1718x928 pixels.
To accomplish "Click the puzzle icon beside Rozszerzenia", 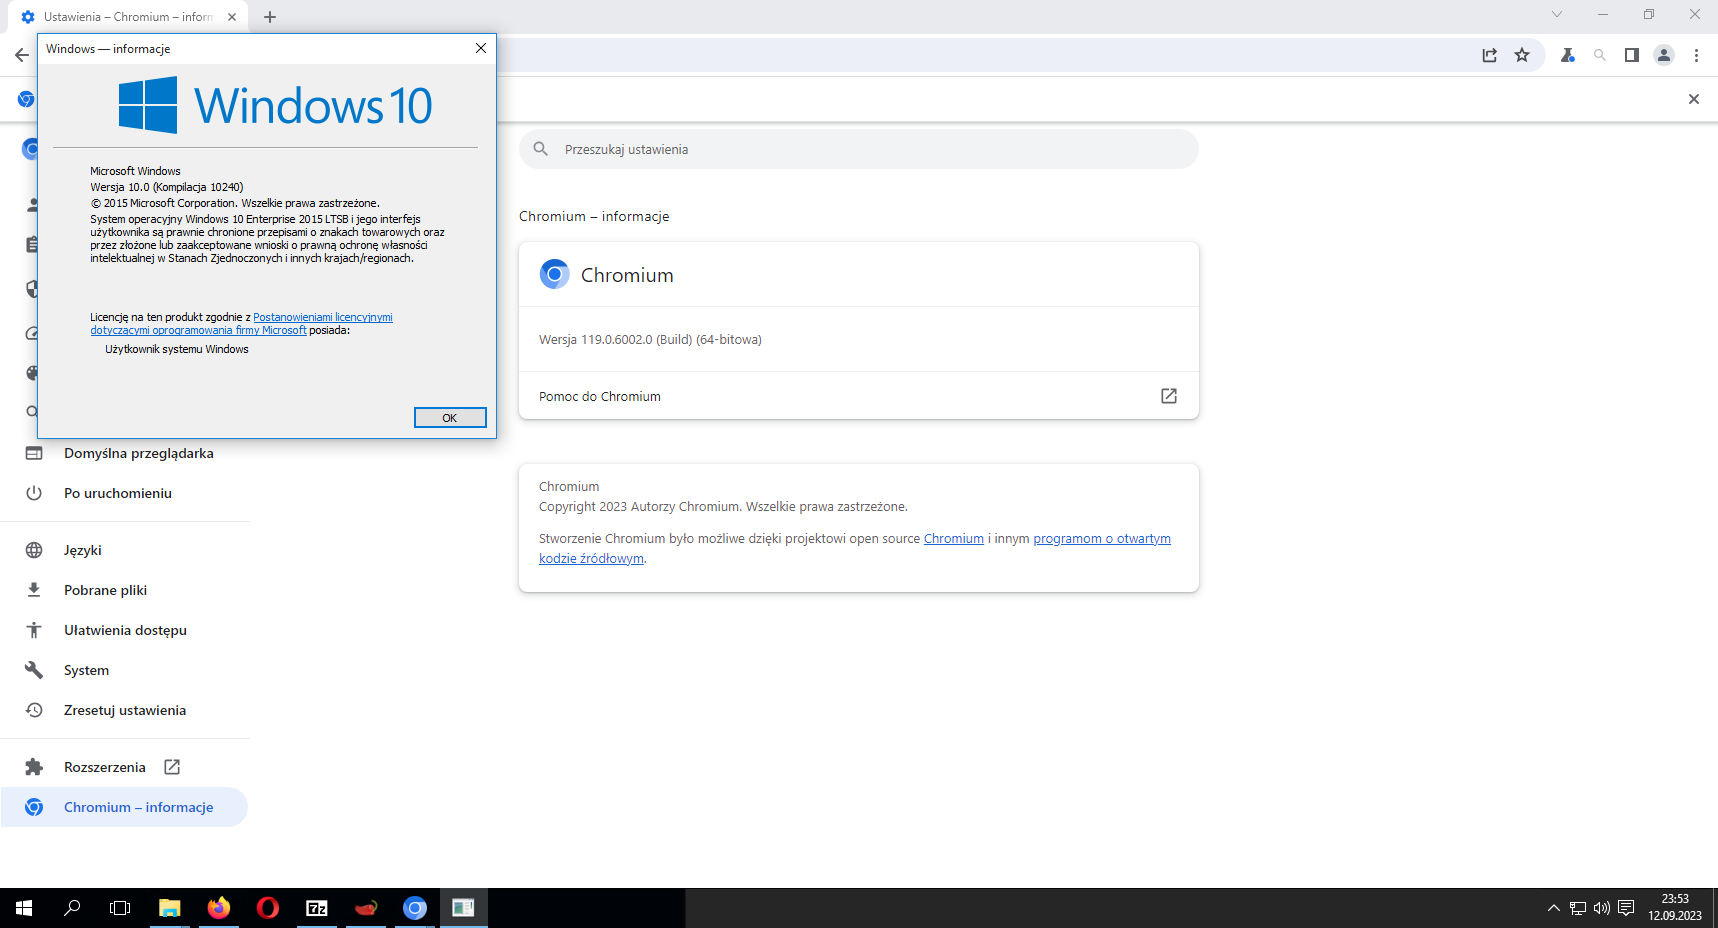I will point(34,767).
